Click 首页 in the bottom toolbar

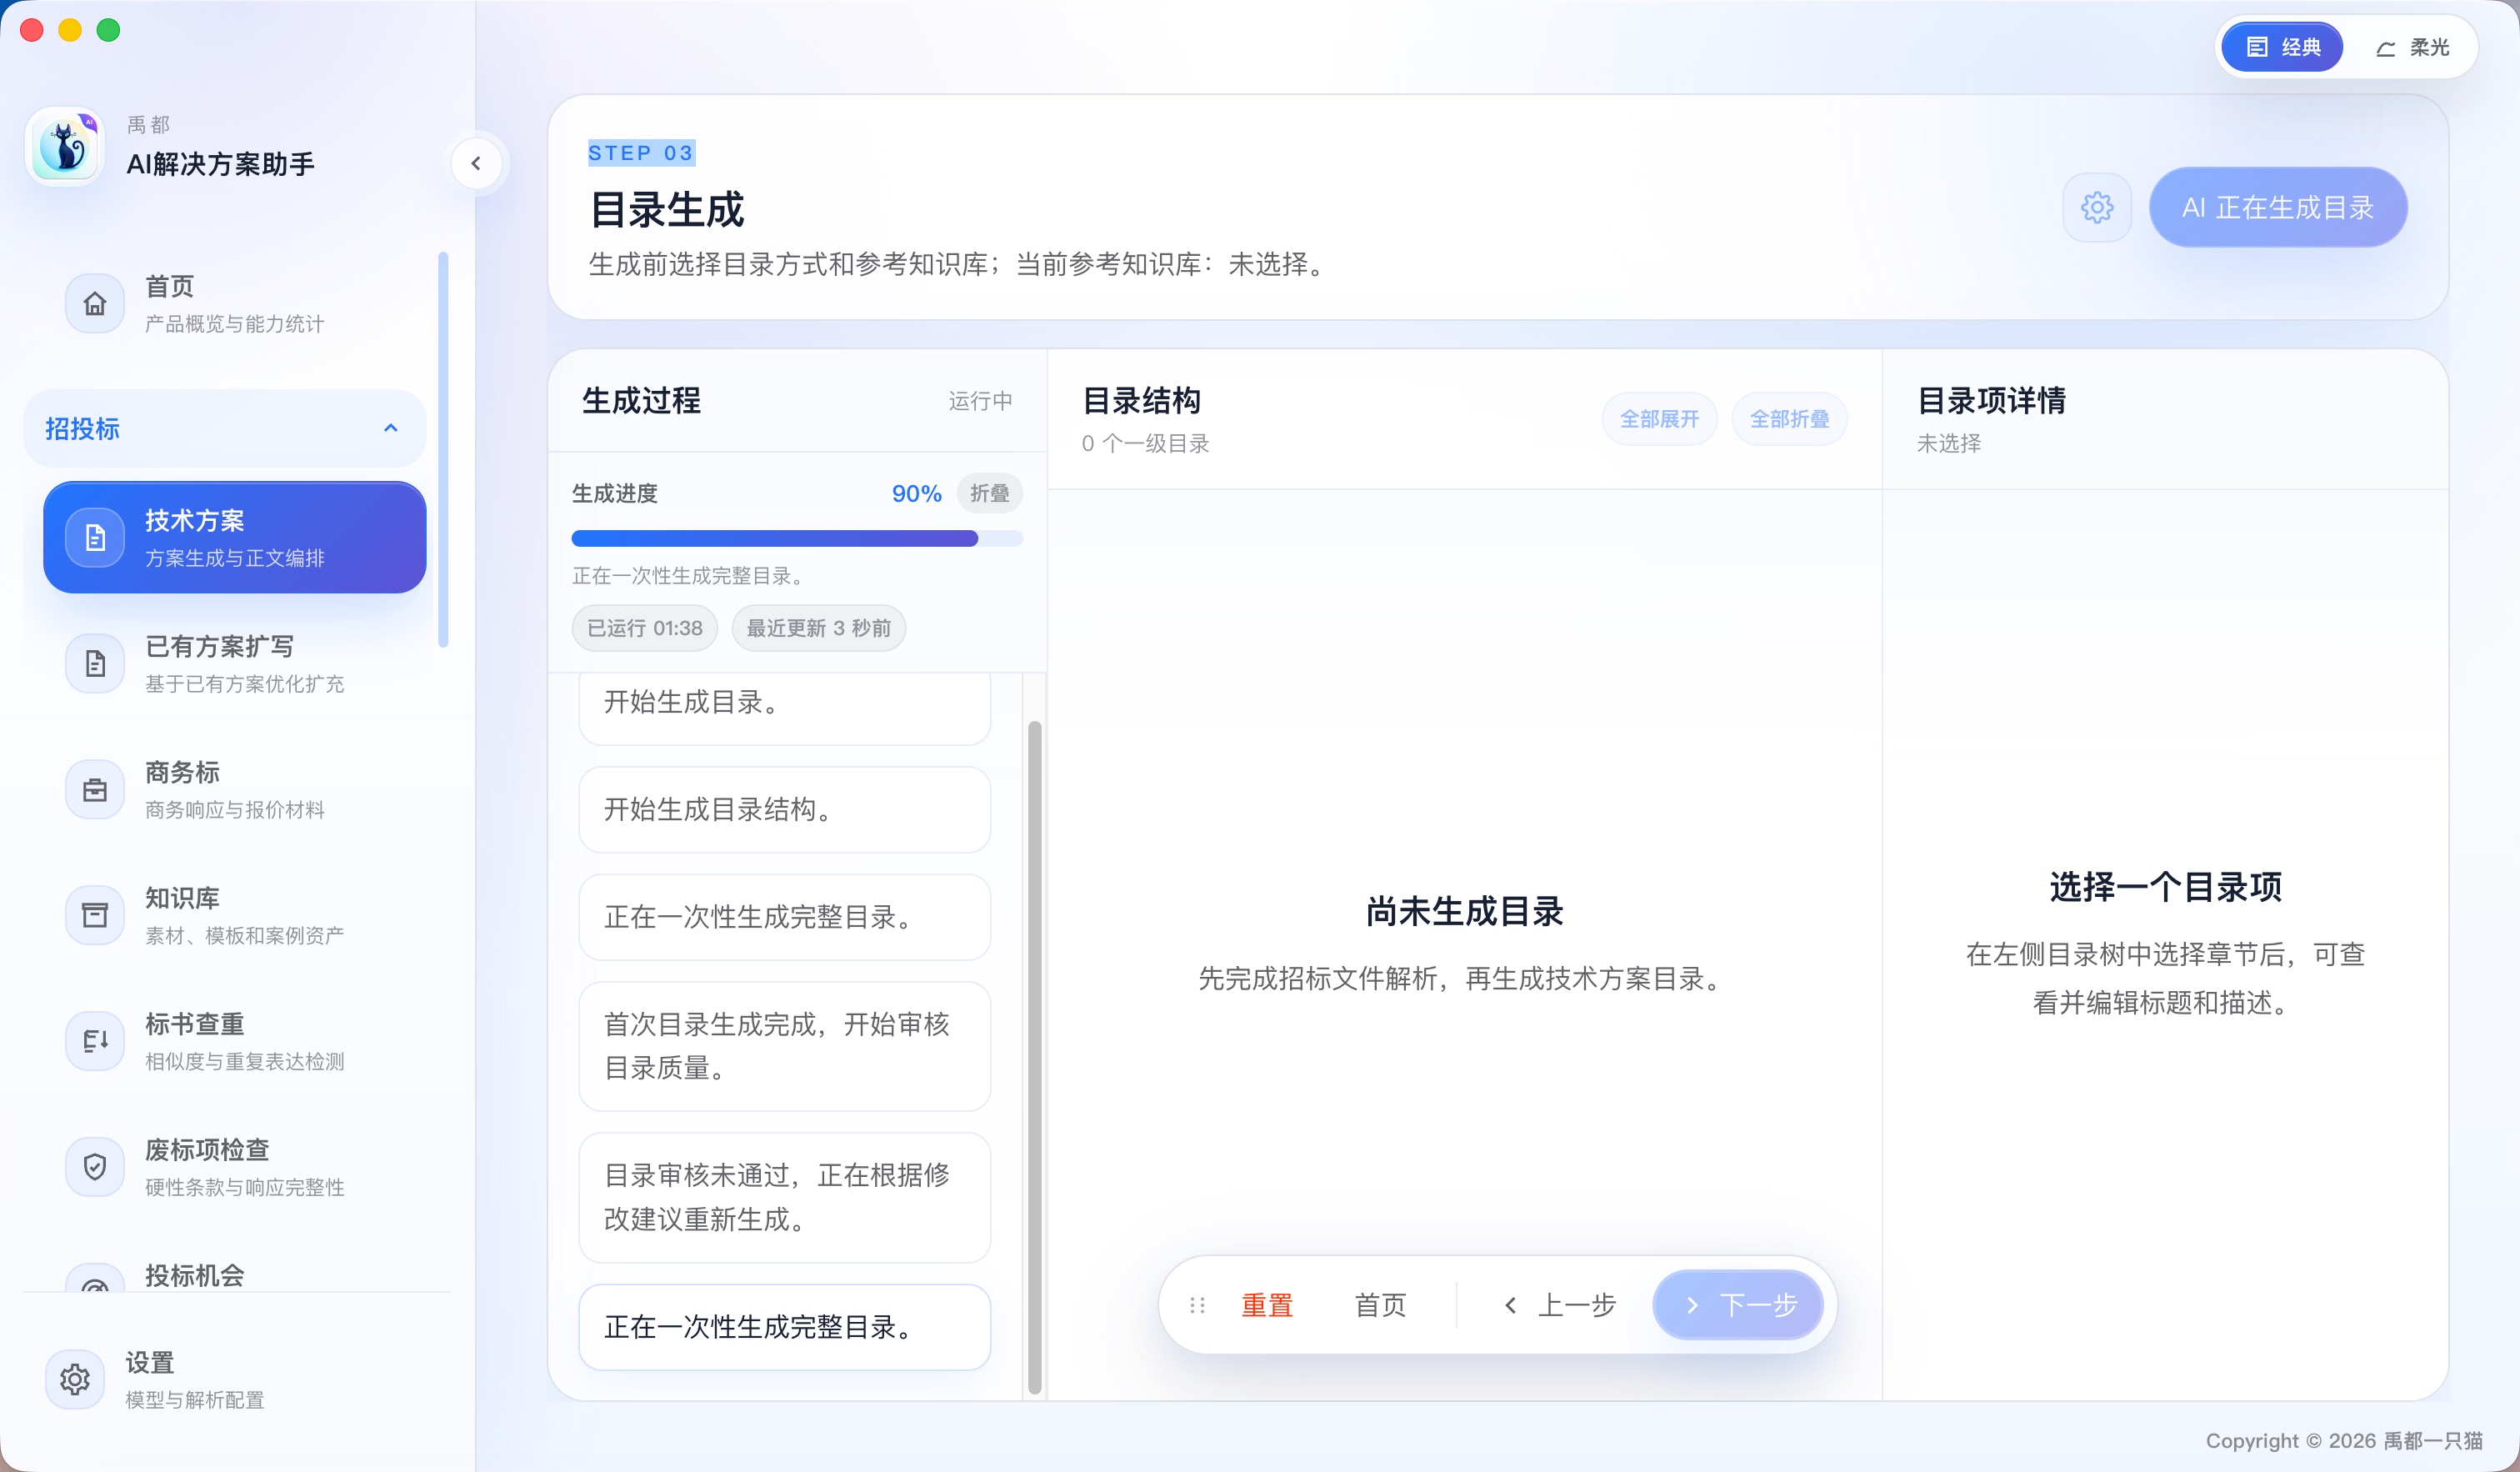click(x=1380, y=1305)
